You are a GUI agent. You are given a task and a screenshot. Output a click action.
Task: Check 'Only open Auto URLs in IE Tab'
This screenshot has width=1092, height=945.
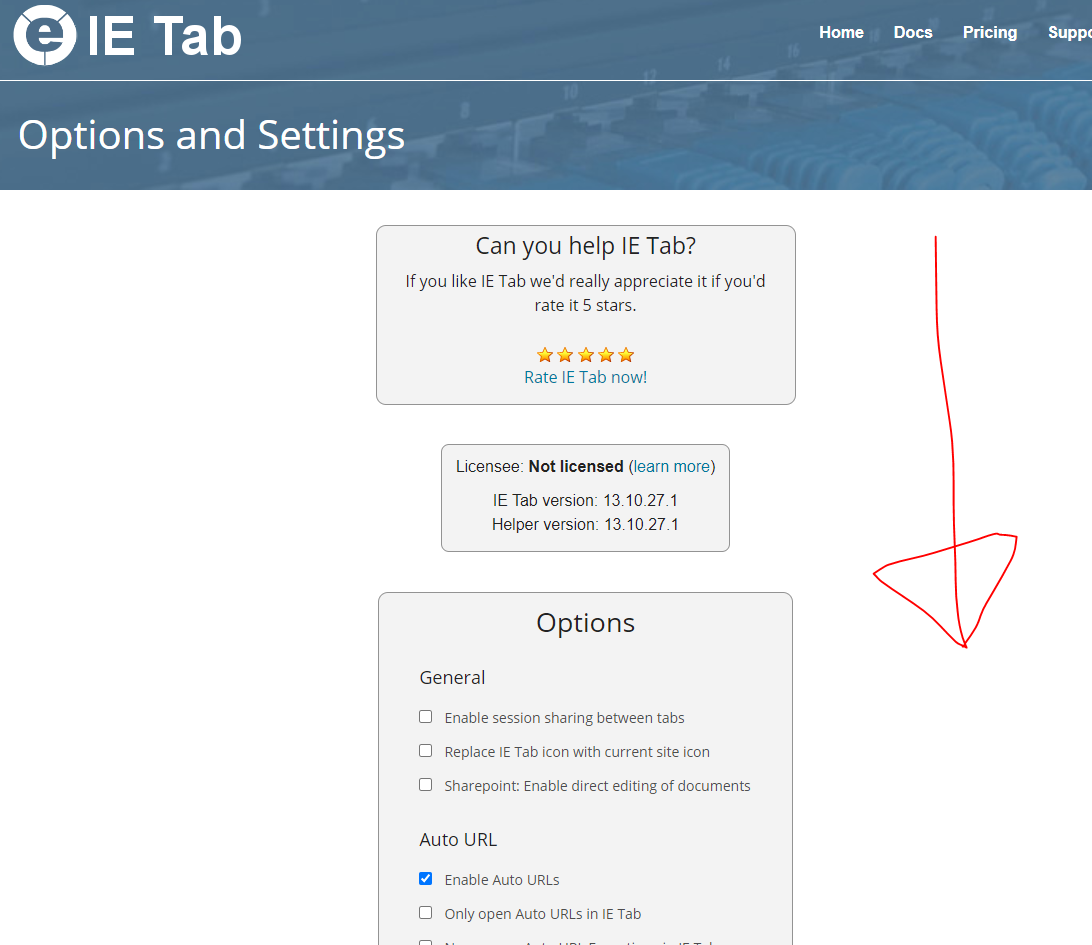[x=426, y=913]
